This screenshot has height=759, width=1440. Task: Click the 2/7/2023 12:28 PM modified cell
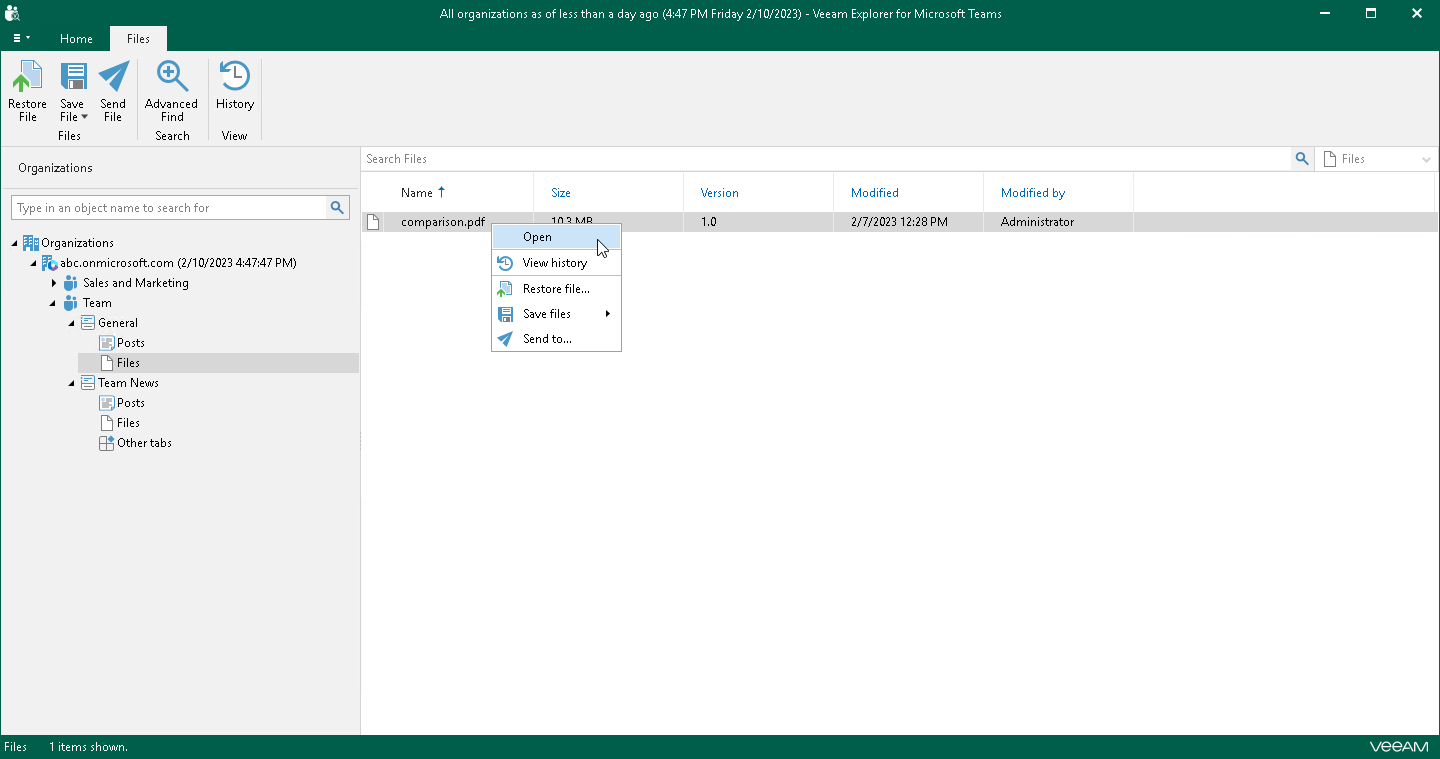click(899, 222)
